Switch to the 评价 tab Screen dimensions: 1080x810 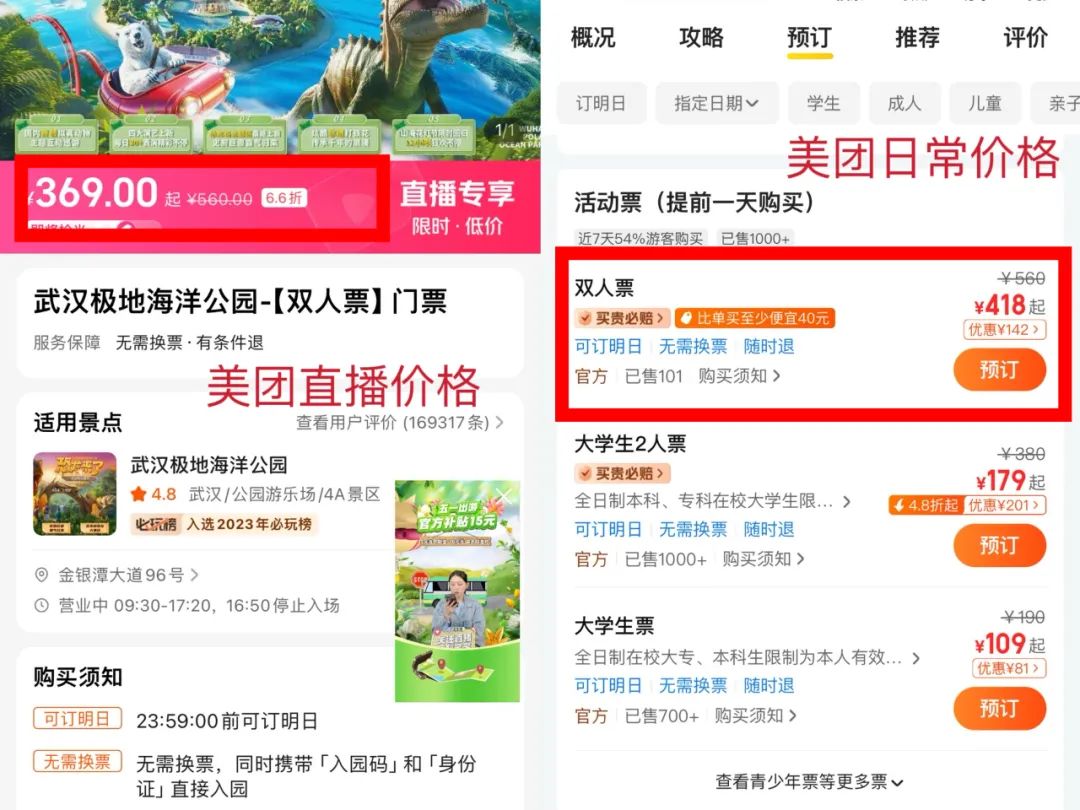(x=1025, y=37)
